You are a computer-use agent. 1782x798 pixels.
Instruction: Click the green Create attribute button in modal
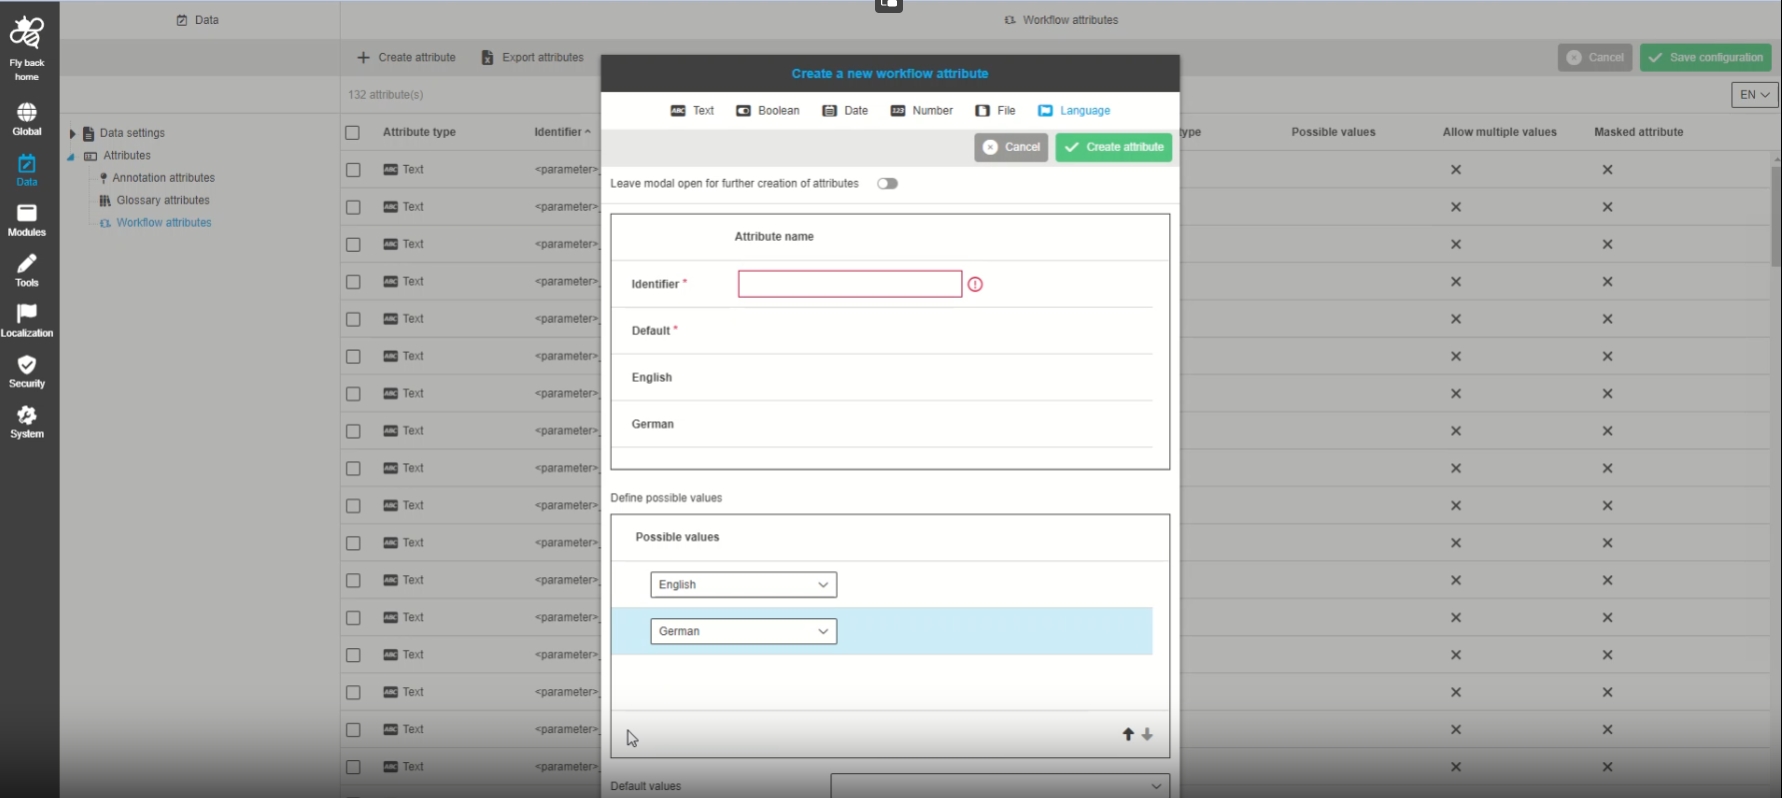(x=1114, y=147)
